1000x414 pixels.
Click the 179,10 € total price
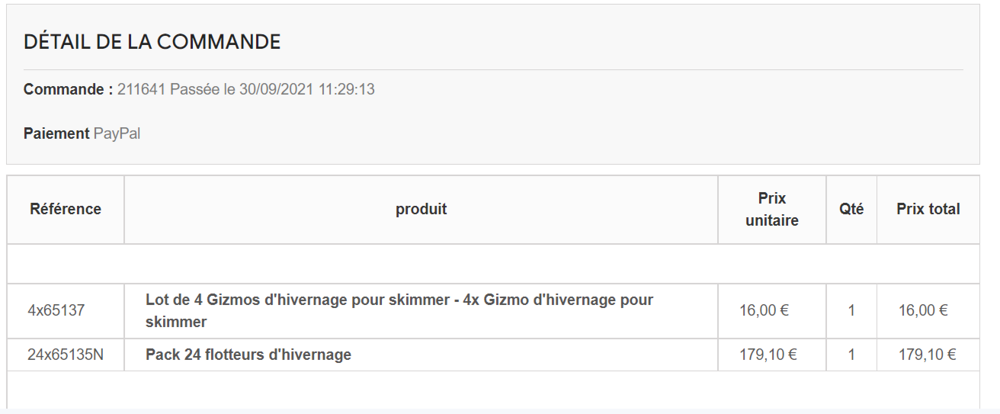927,355
